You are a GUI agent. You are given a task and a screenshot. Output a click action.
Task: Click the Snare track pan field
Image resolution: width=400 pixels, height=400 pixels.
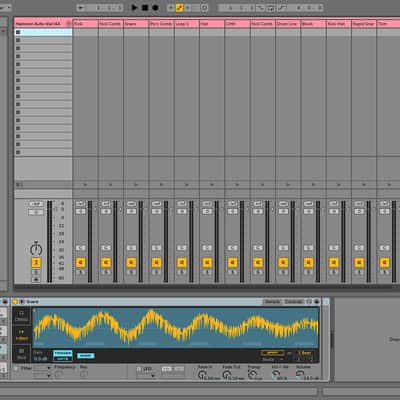[131, 248]
